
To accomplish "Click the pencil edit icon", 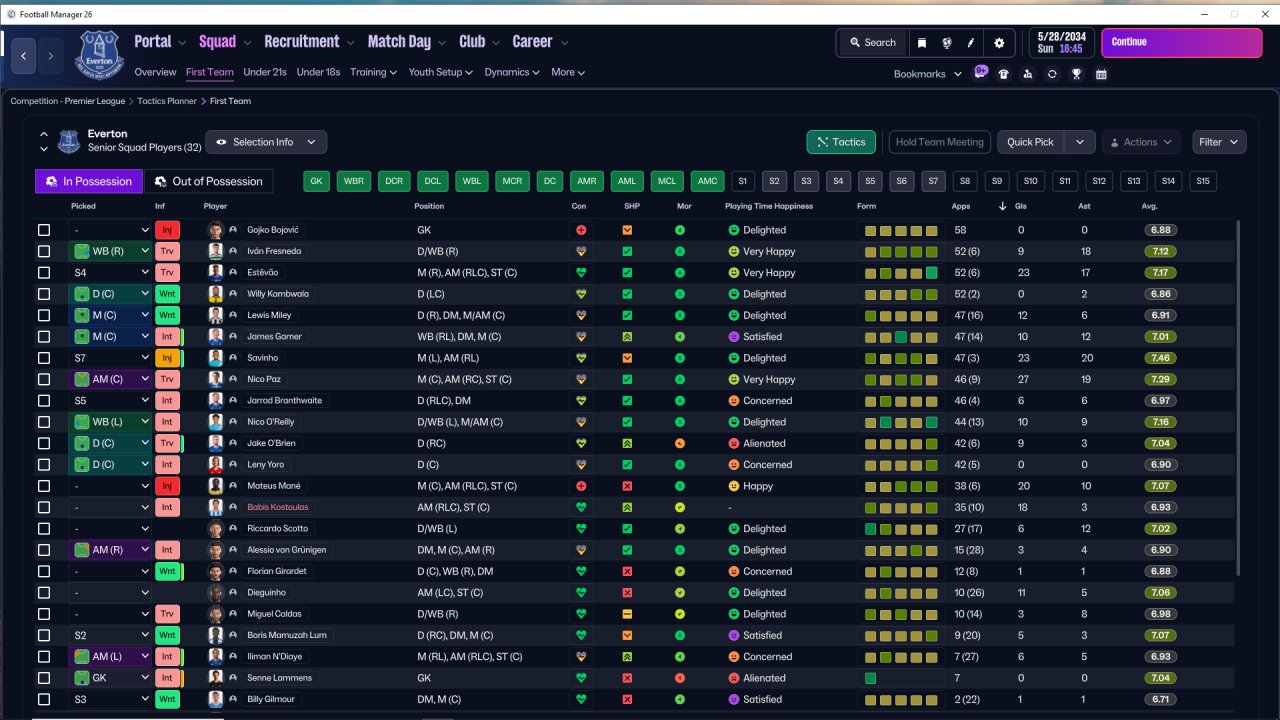I will [970, 43].
